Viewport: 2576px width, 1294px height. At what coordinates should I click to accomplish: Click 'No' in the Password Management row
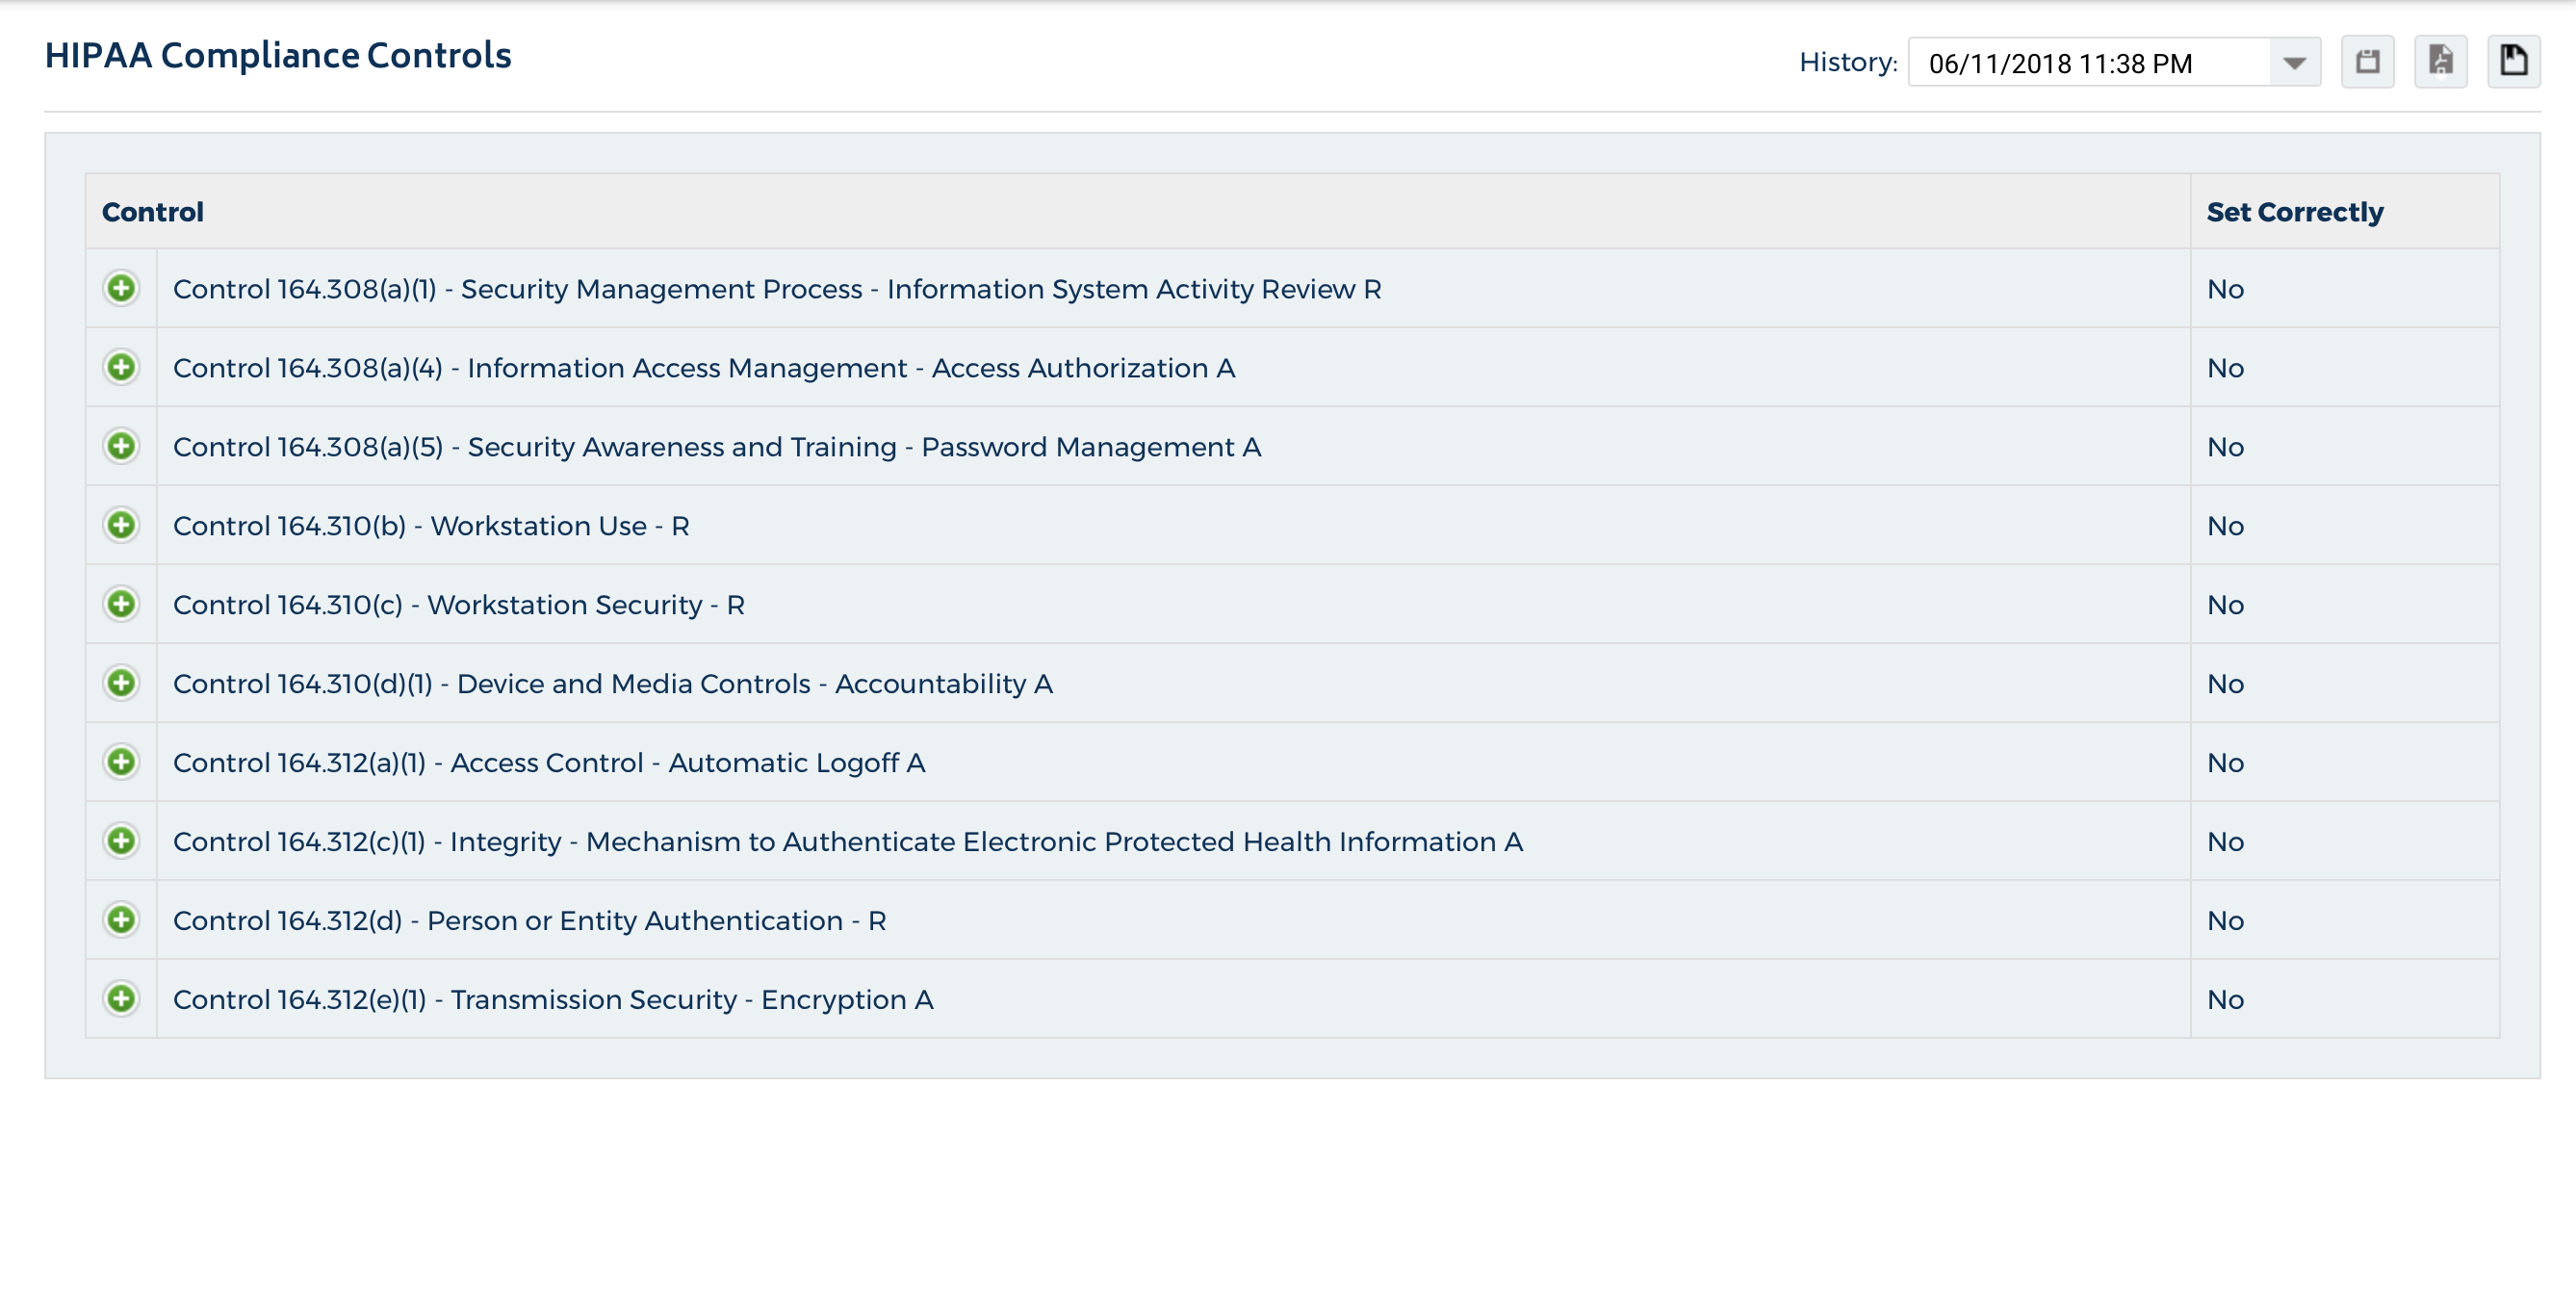[2225, 448]
